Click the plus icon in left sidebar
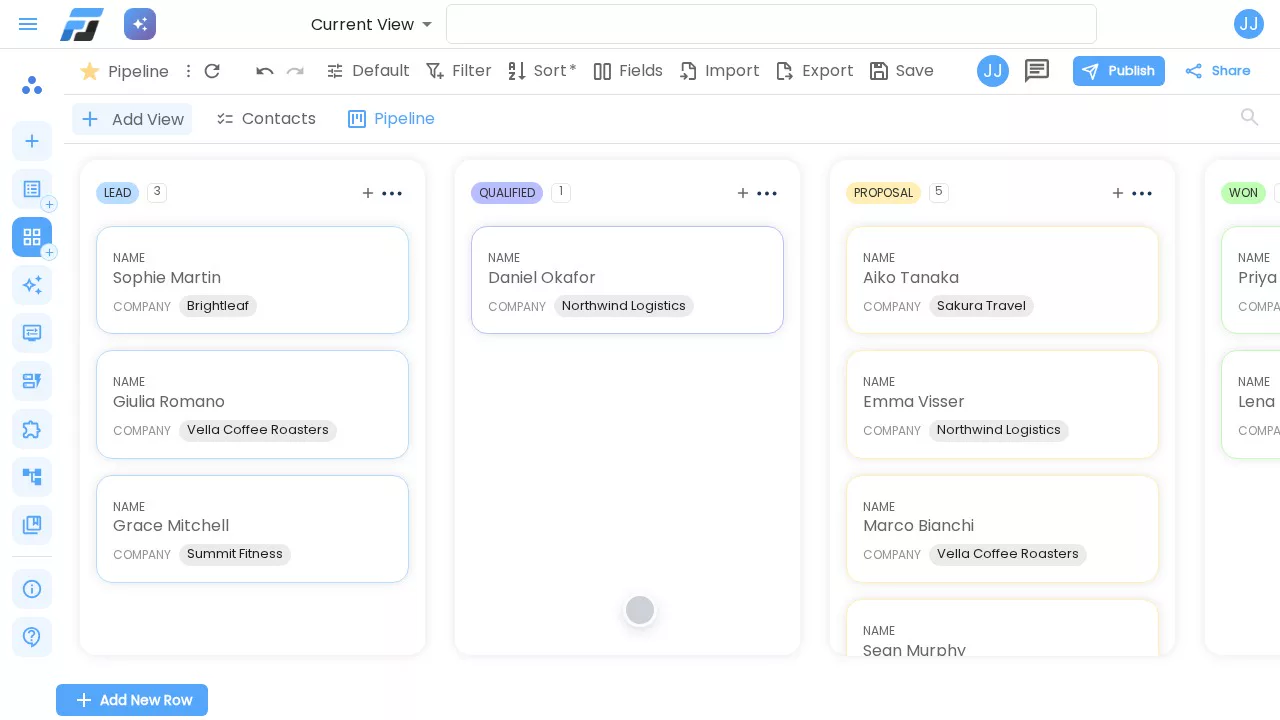The width and height of the screenshot is (1280, 720). click(32, 141)
